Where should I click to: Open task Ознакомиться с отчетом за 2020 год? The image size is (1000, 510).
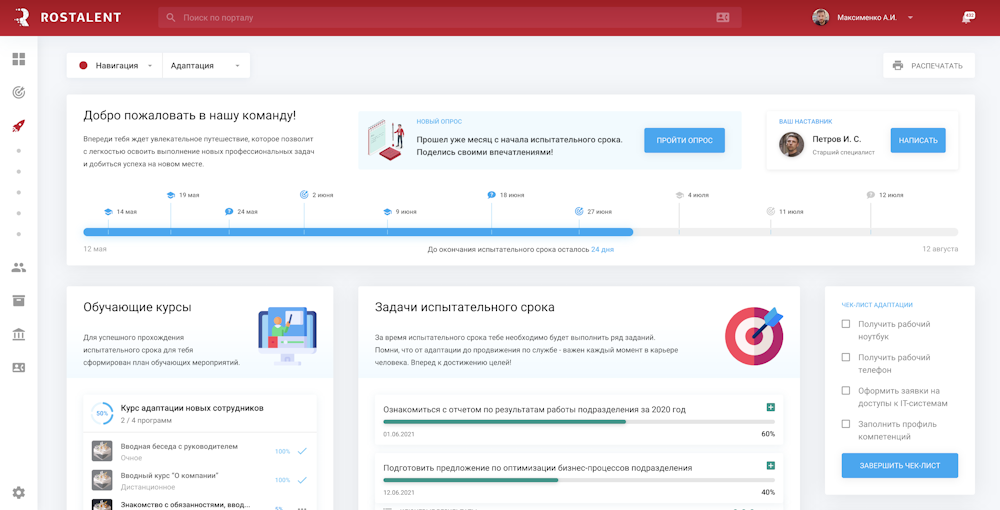pos(534,409)
